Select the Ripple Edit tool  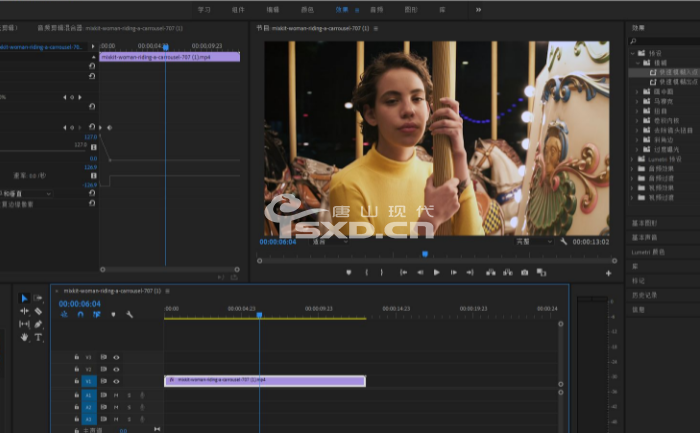[x=24, y=311]
